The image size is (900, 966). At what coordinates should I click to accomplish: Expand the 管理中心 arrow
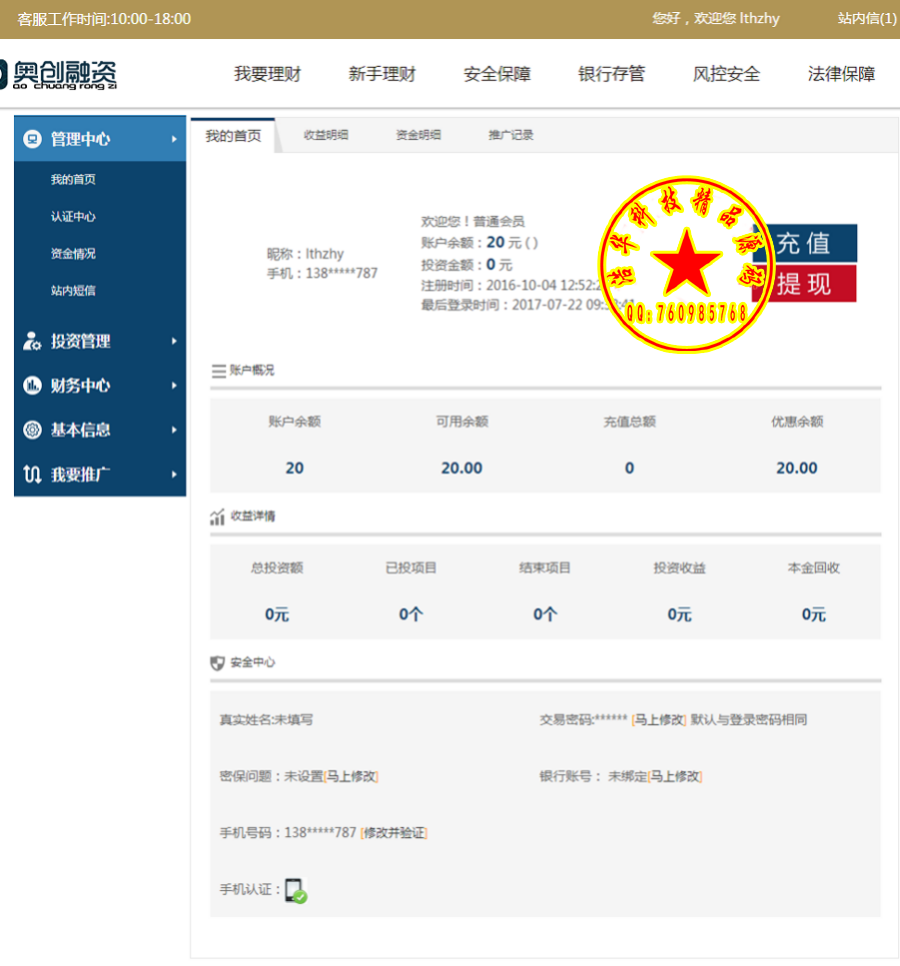click(174, 139)
